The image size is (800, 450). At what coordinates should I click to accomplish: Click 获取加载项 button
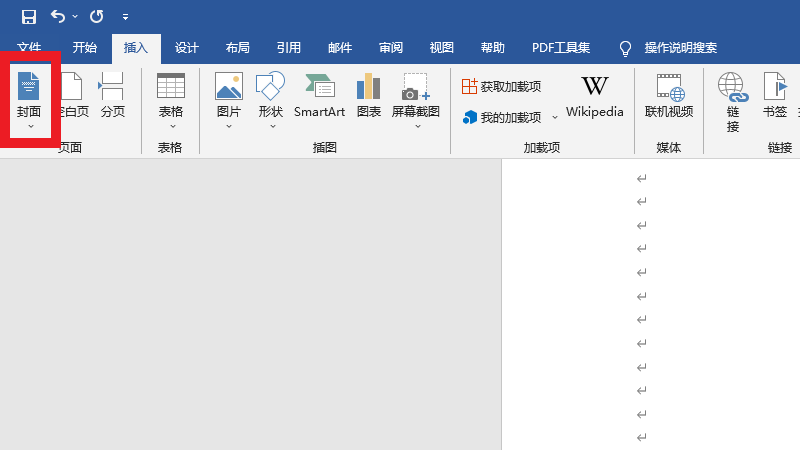[501, 87]
